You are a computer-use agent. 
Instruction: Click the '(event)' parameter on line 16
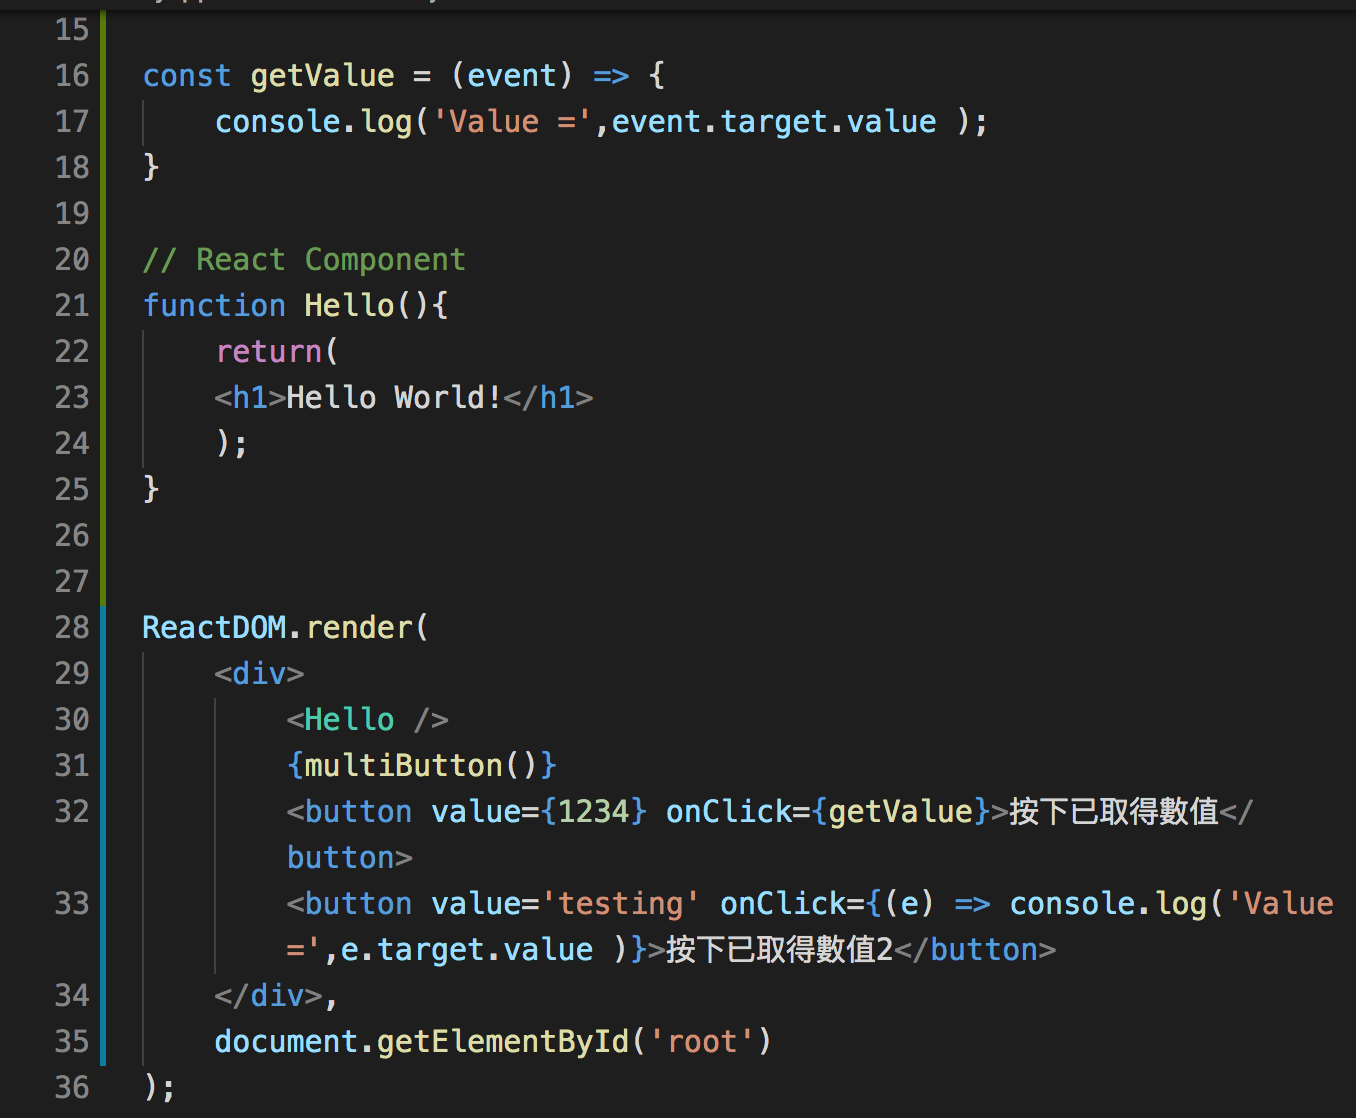512,76
